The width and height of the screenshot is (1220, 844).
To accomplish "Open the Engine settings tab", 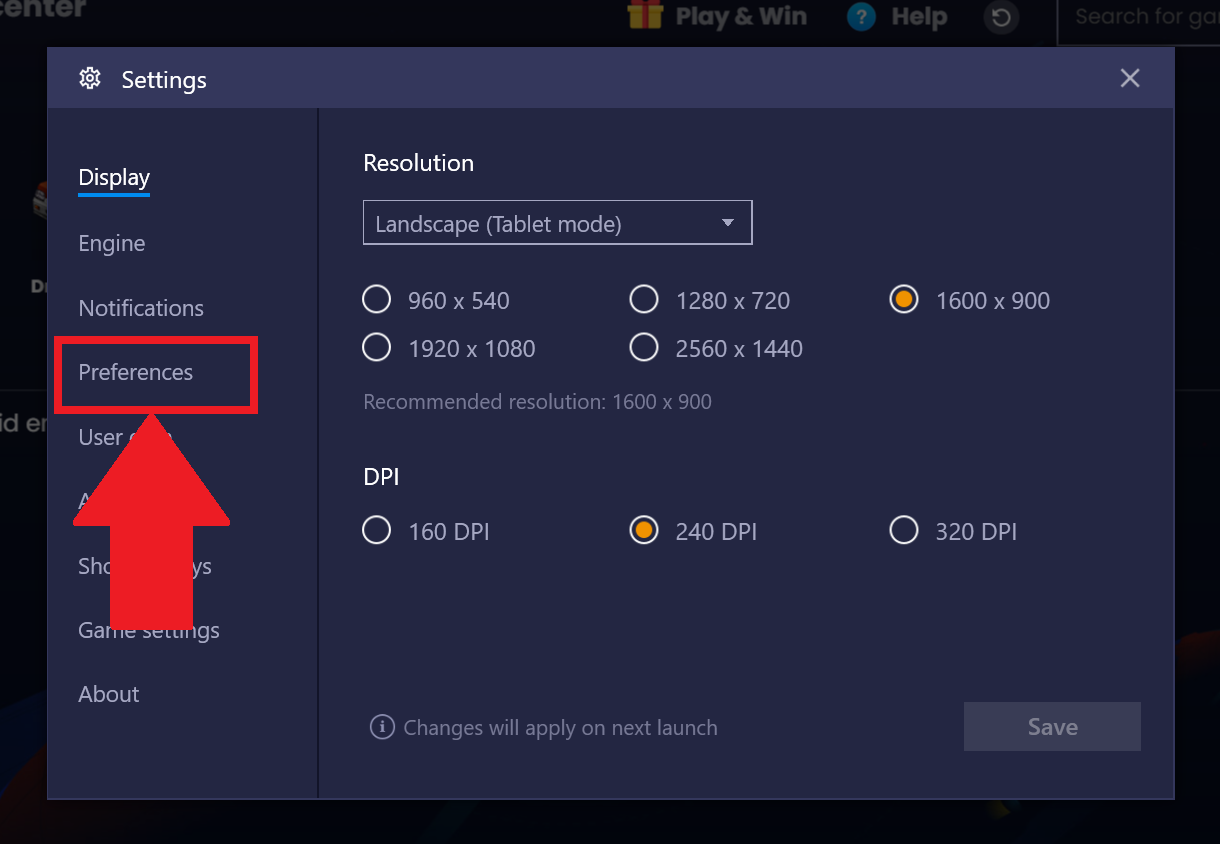I will click(x=112, y=243).
